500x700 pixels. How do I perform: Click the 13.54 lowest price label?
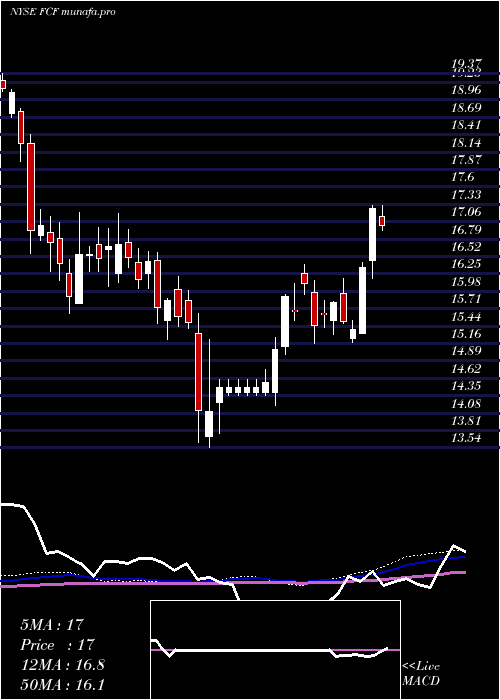[467, 438]
